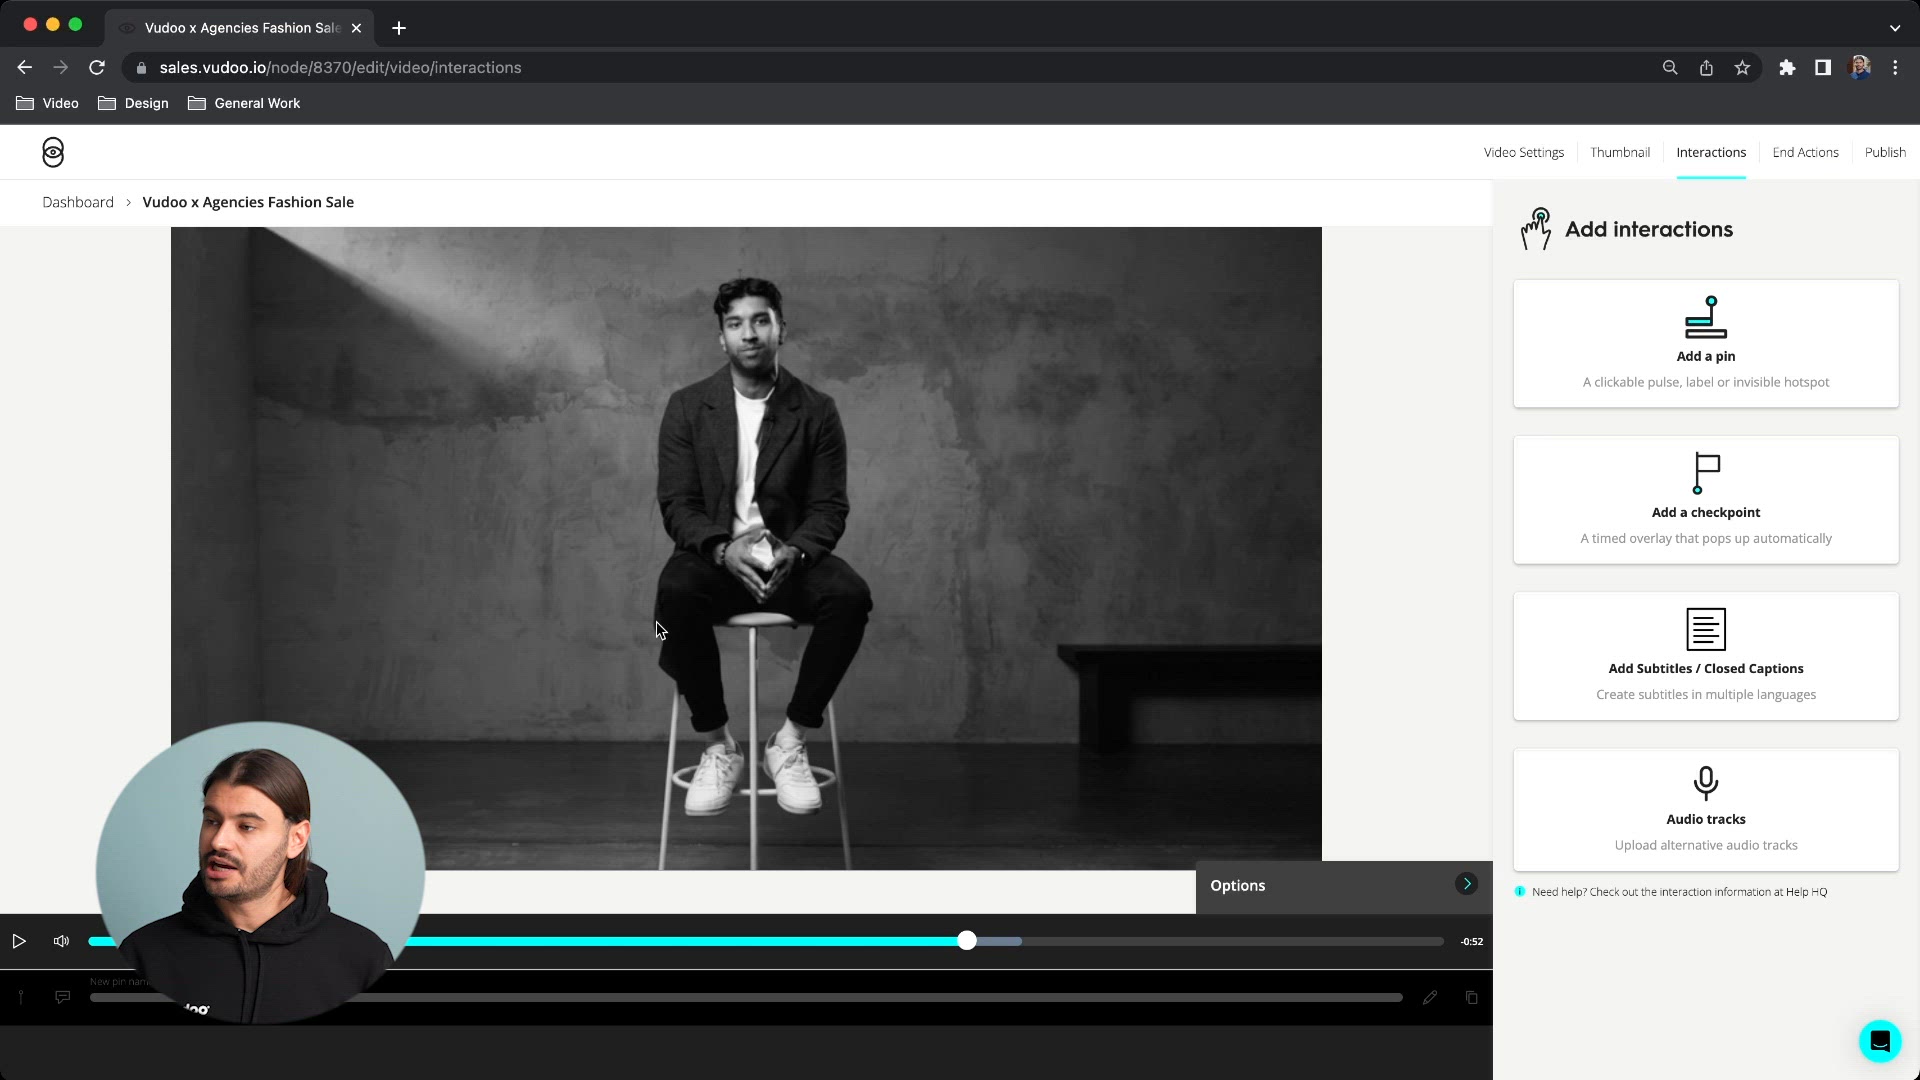Click the checkpoint flag icon

(x=1706, y=473)
